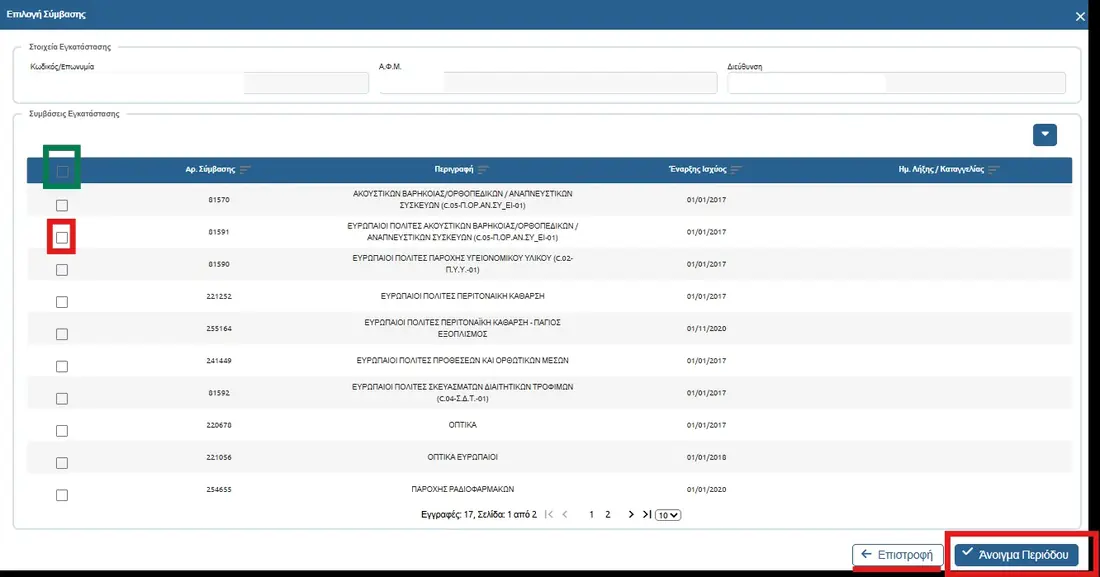Click the date 01/01/2018
This screenshot has height=577, width=1100.
(x=706, y=458)
